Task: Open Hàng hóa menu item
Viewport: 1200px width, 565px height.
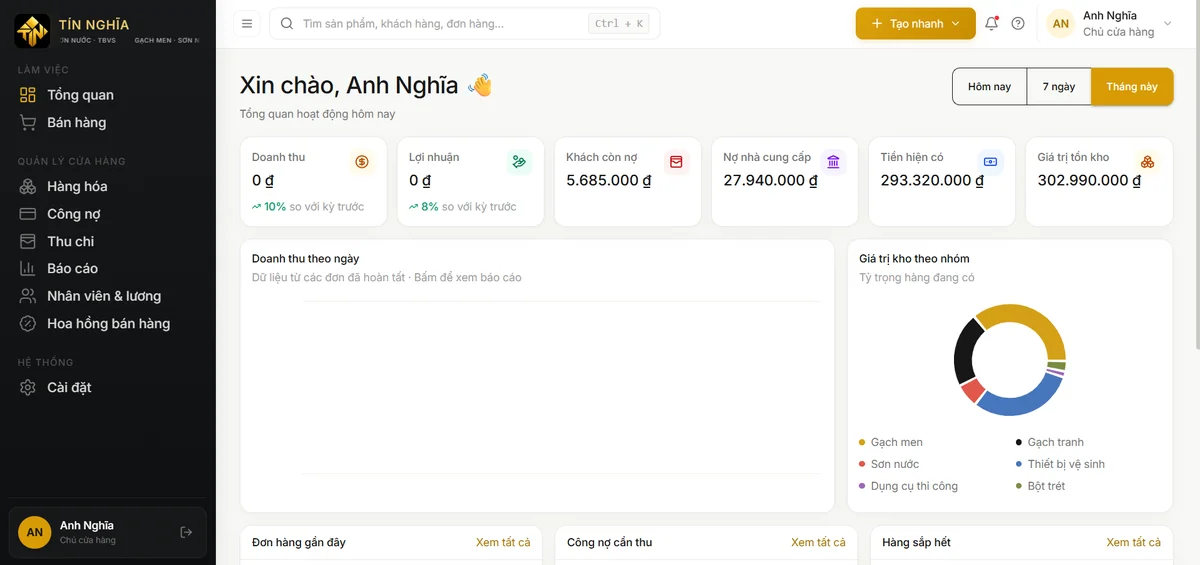Action: pyautogui.click(x=107, y=186)
